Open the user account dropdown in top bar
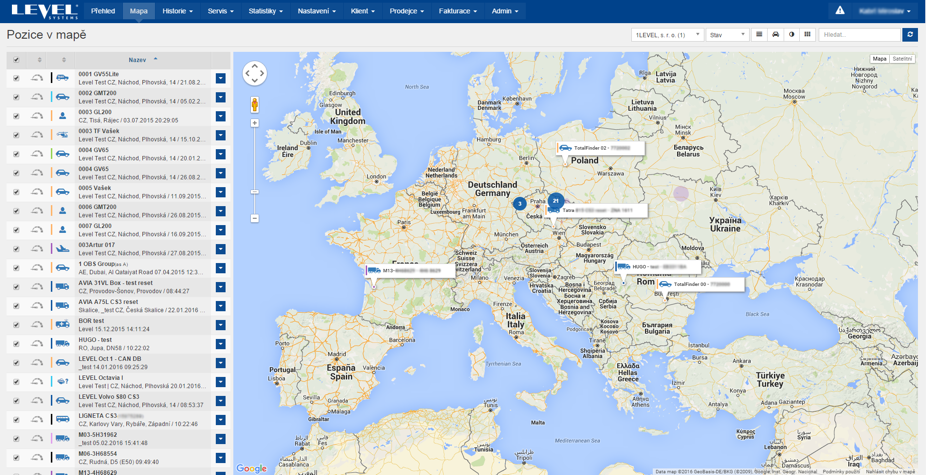Screen dimensions: 926x475 pos(884,11)
